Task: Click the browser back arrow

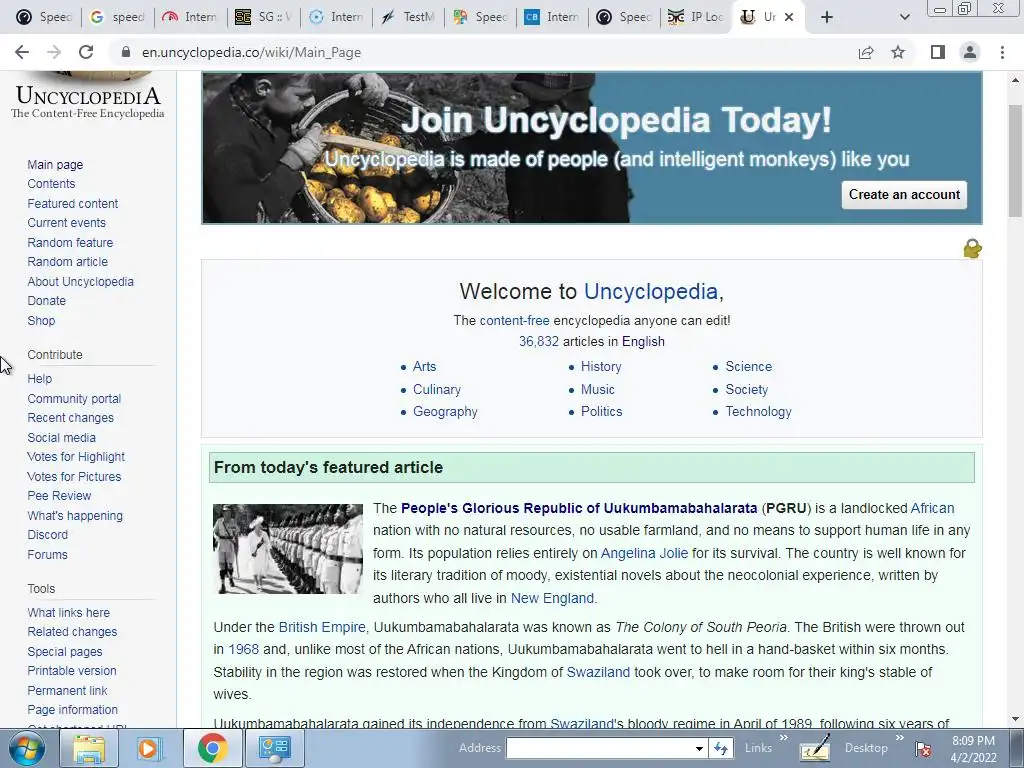Action: pos(22,52)
